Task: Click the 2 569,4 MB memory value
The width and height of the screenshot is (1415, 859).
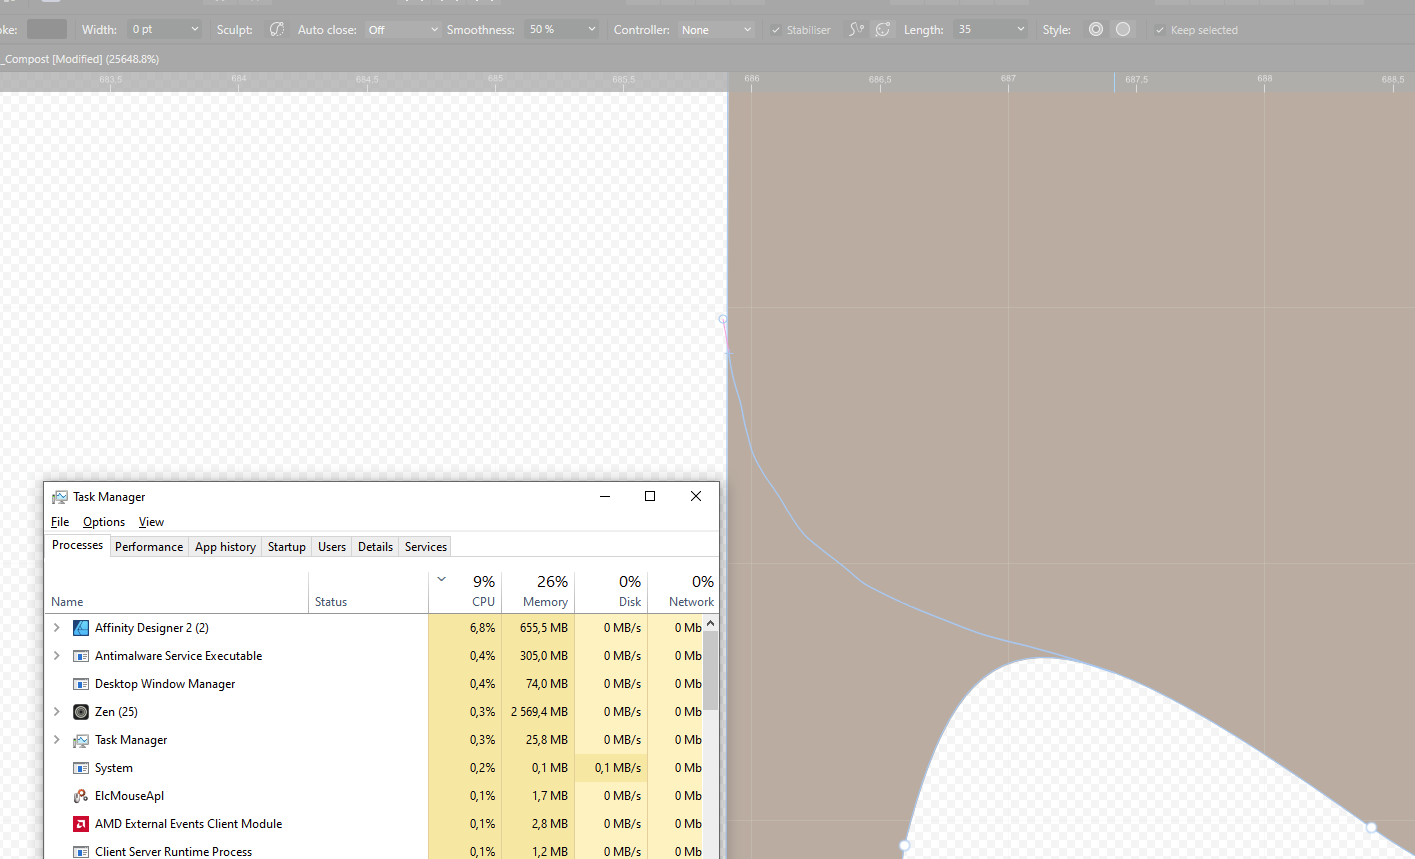Action: tap(539, 712)
